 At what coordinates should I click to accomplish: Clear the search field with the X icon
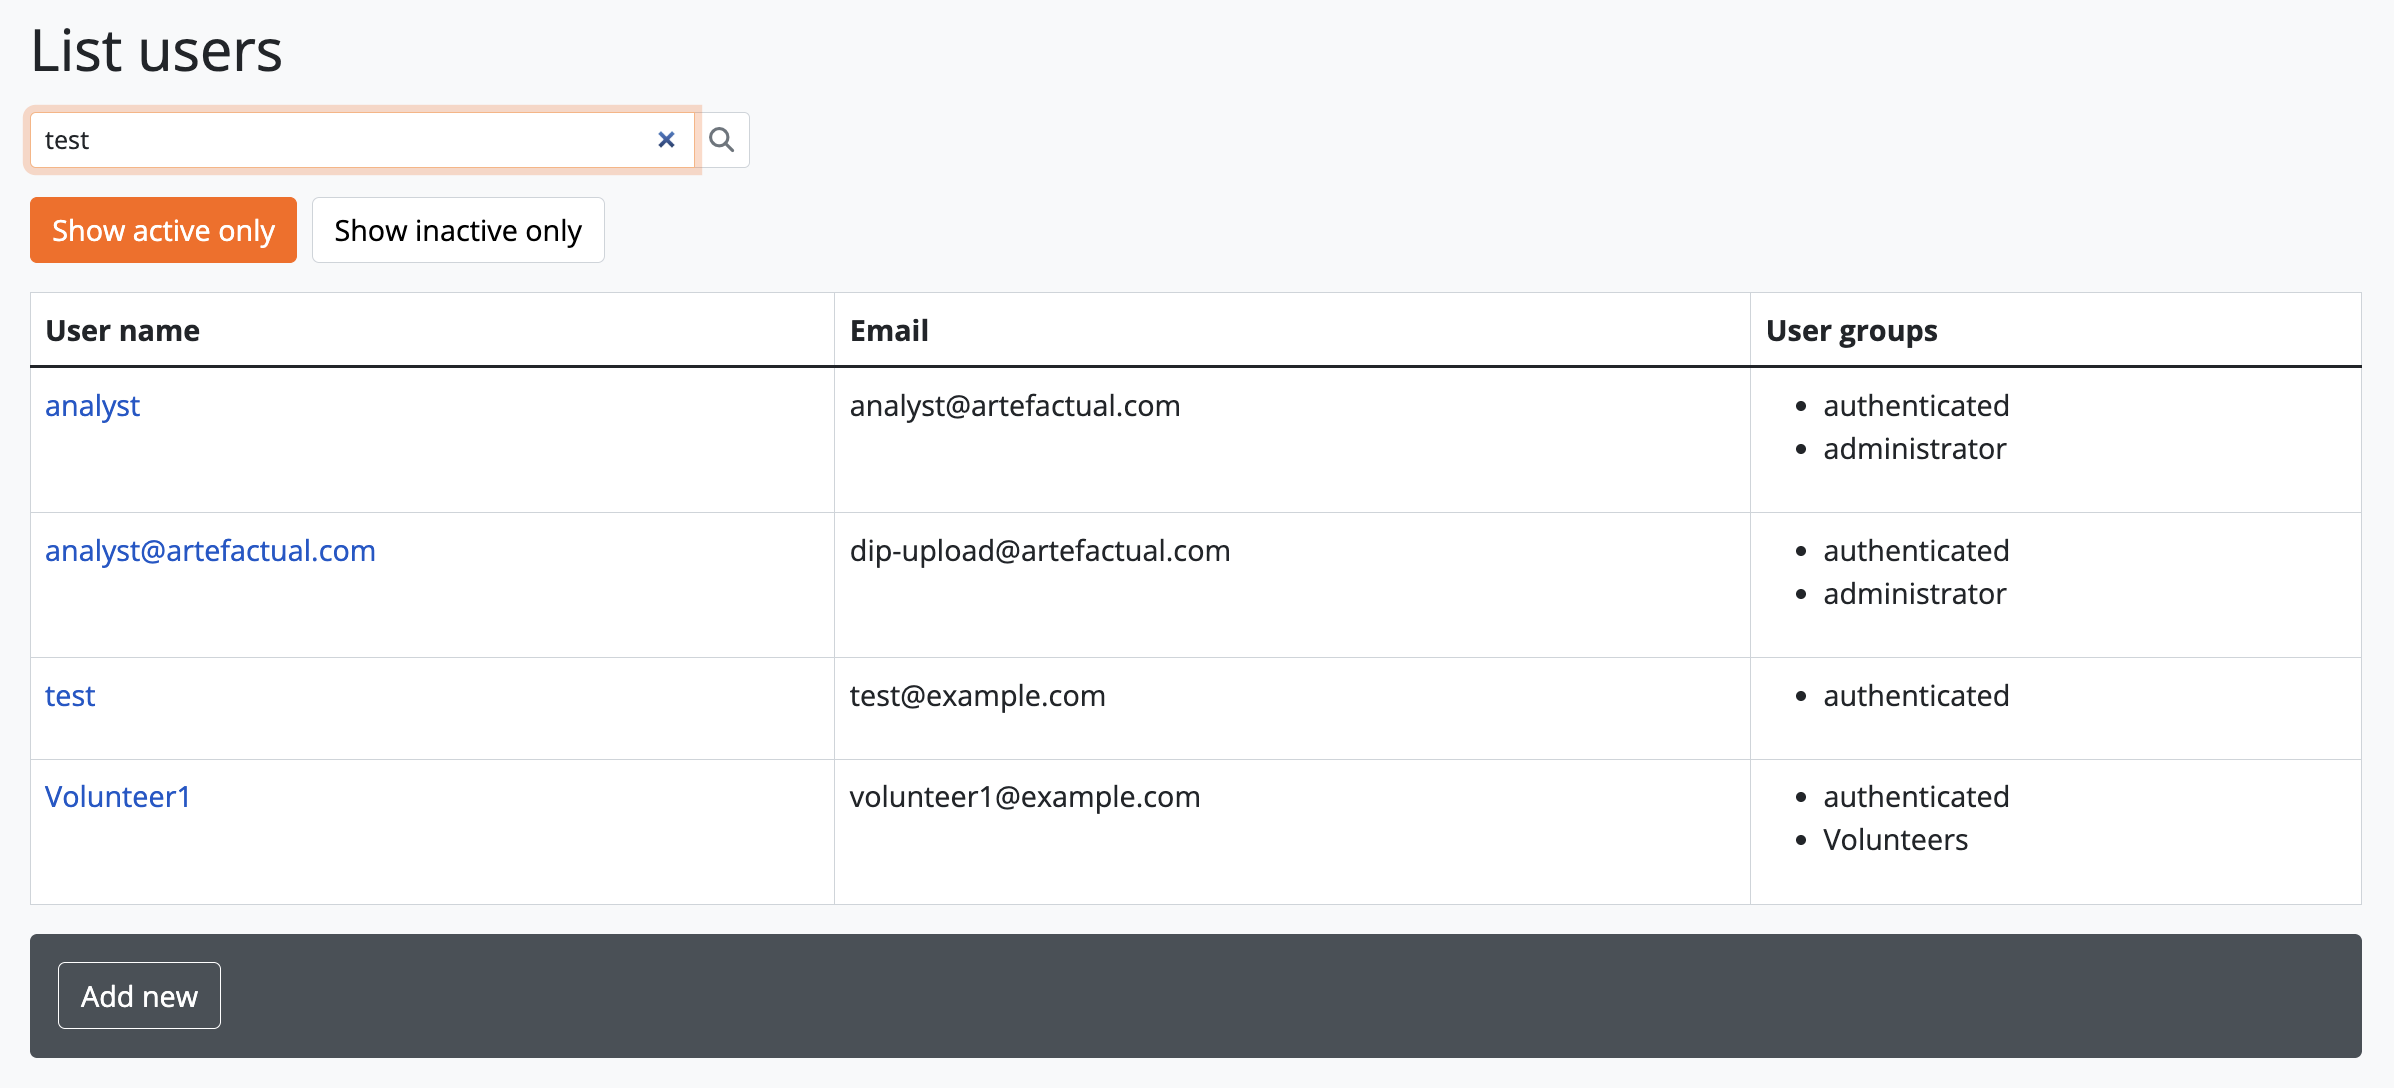coord(666,140)
